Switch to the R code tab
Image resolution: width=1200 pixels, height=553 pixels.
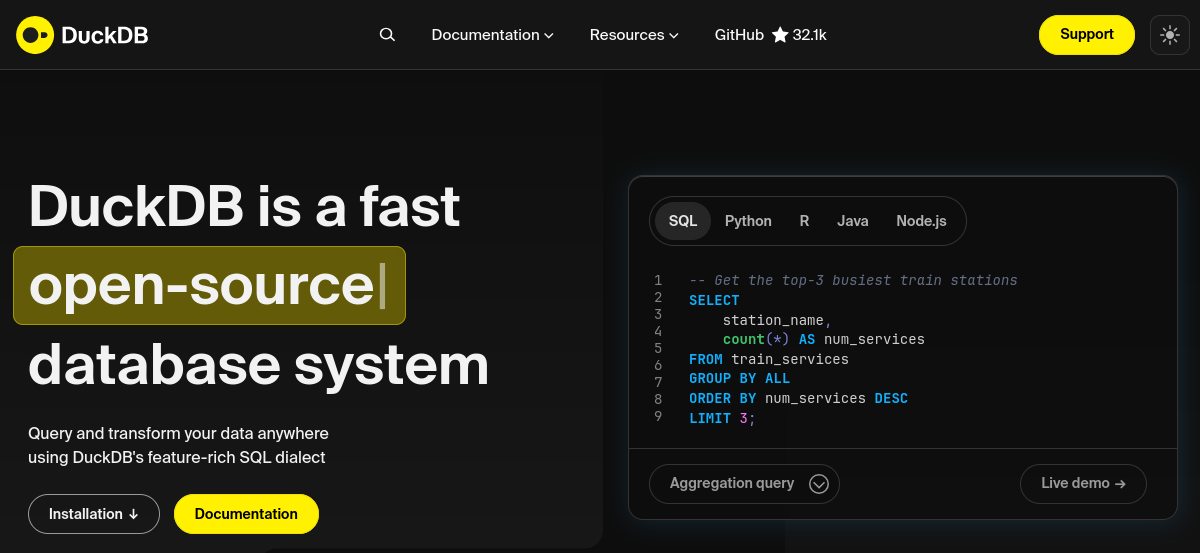pos(804,221)
